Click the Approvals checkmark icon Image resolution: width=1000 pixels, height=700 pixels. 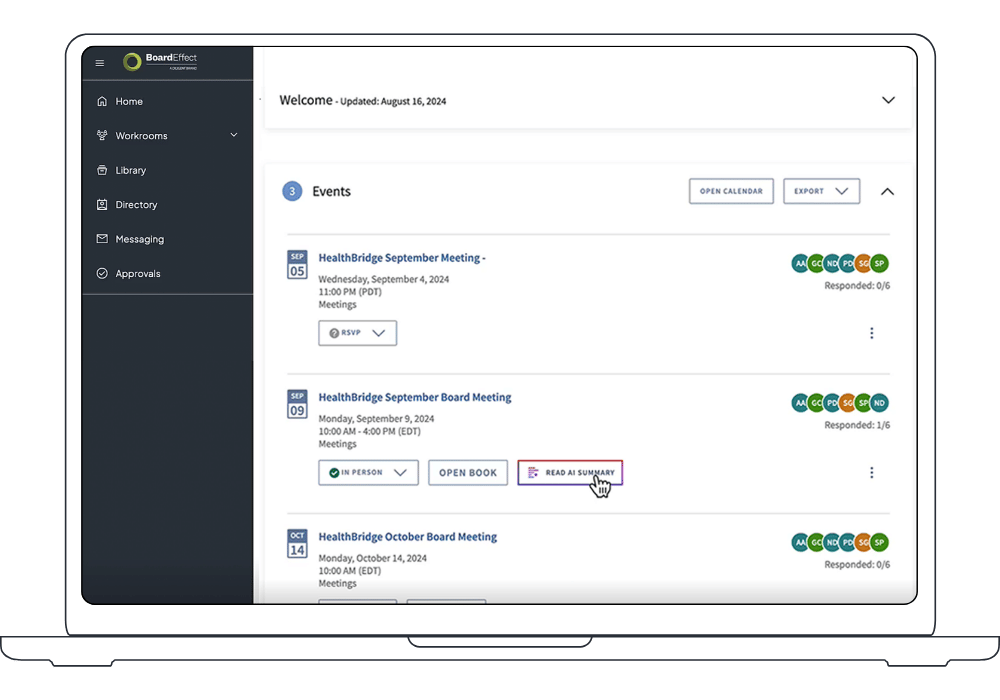[102, 273]
